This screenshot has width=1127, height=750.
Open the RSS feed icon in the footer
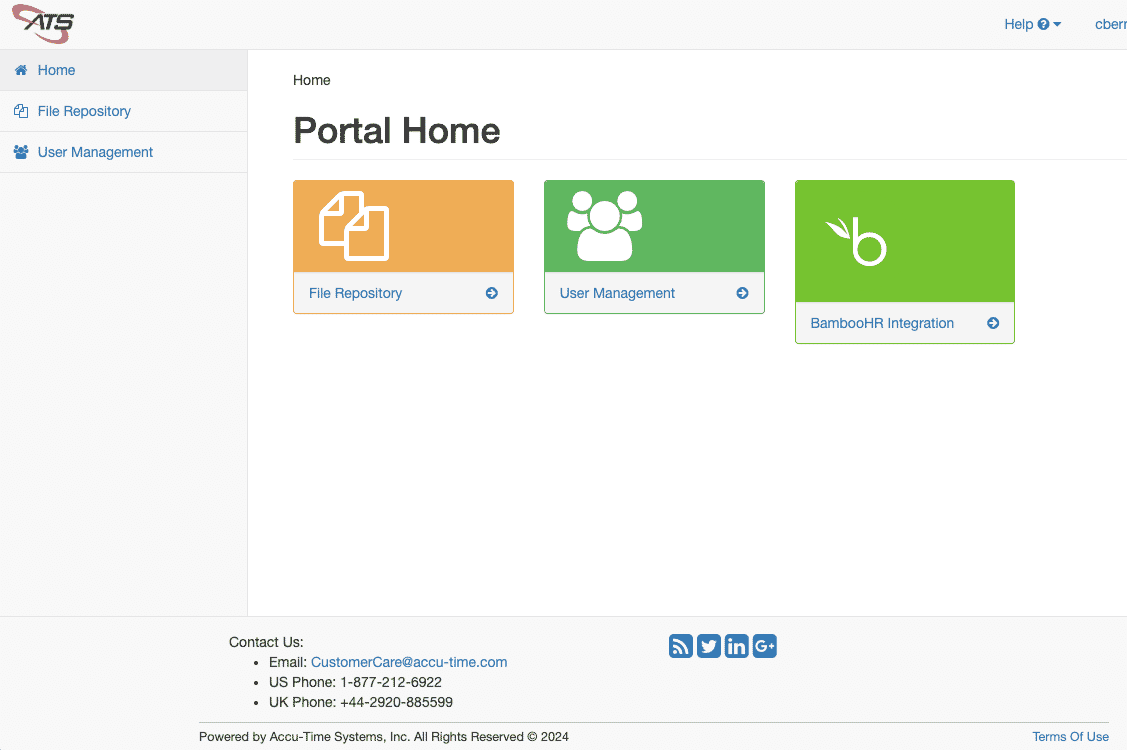(x=681, y=646)
